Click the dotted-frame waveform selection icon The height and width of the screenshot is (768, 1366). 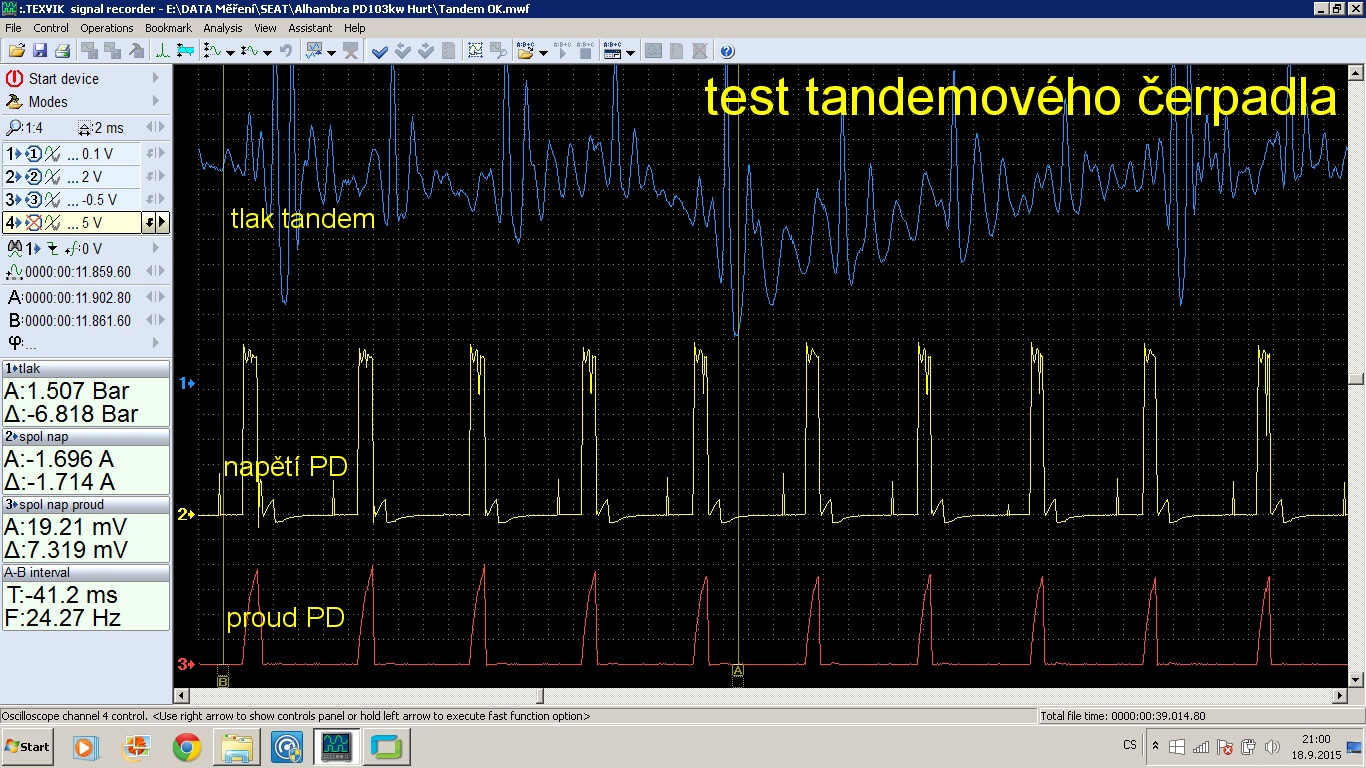(475, 51)
